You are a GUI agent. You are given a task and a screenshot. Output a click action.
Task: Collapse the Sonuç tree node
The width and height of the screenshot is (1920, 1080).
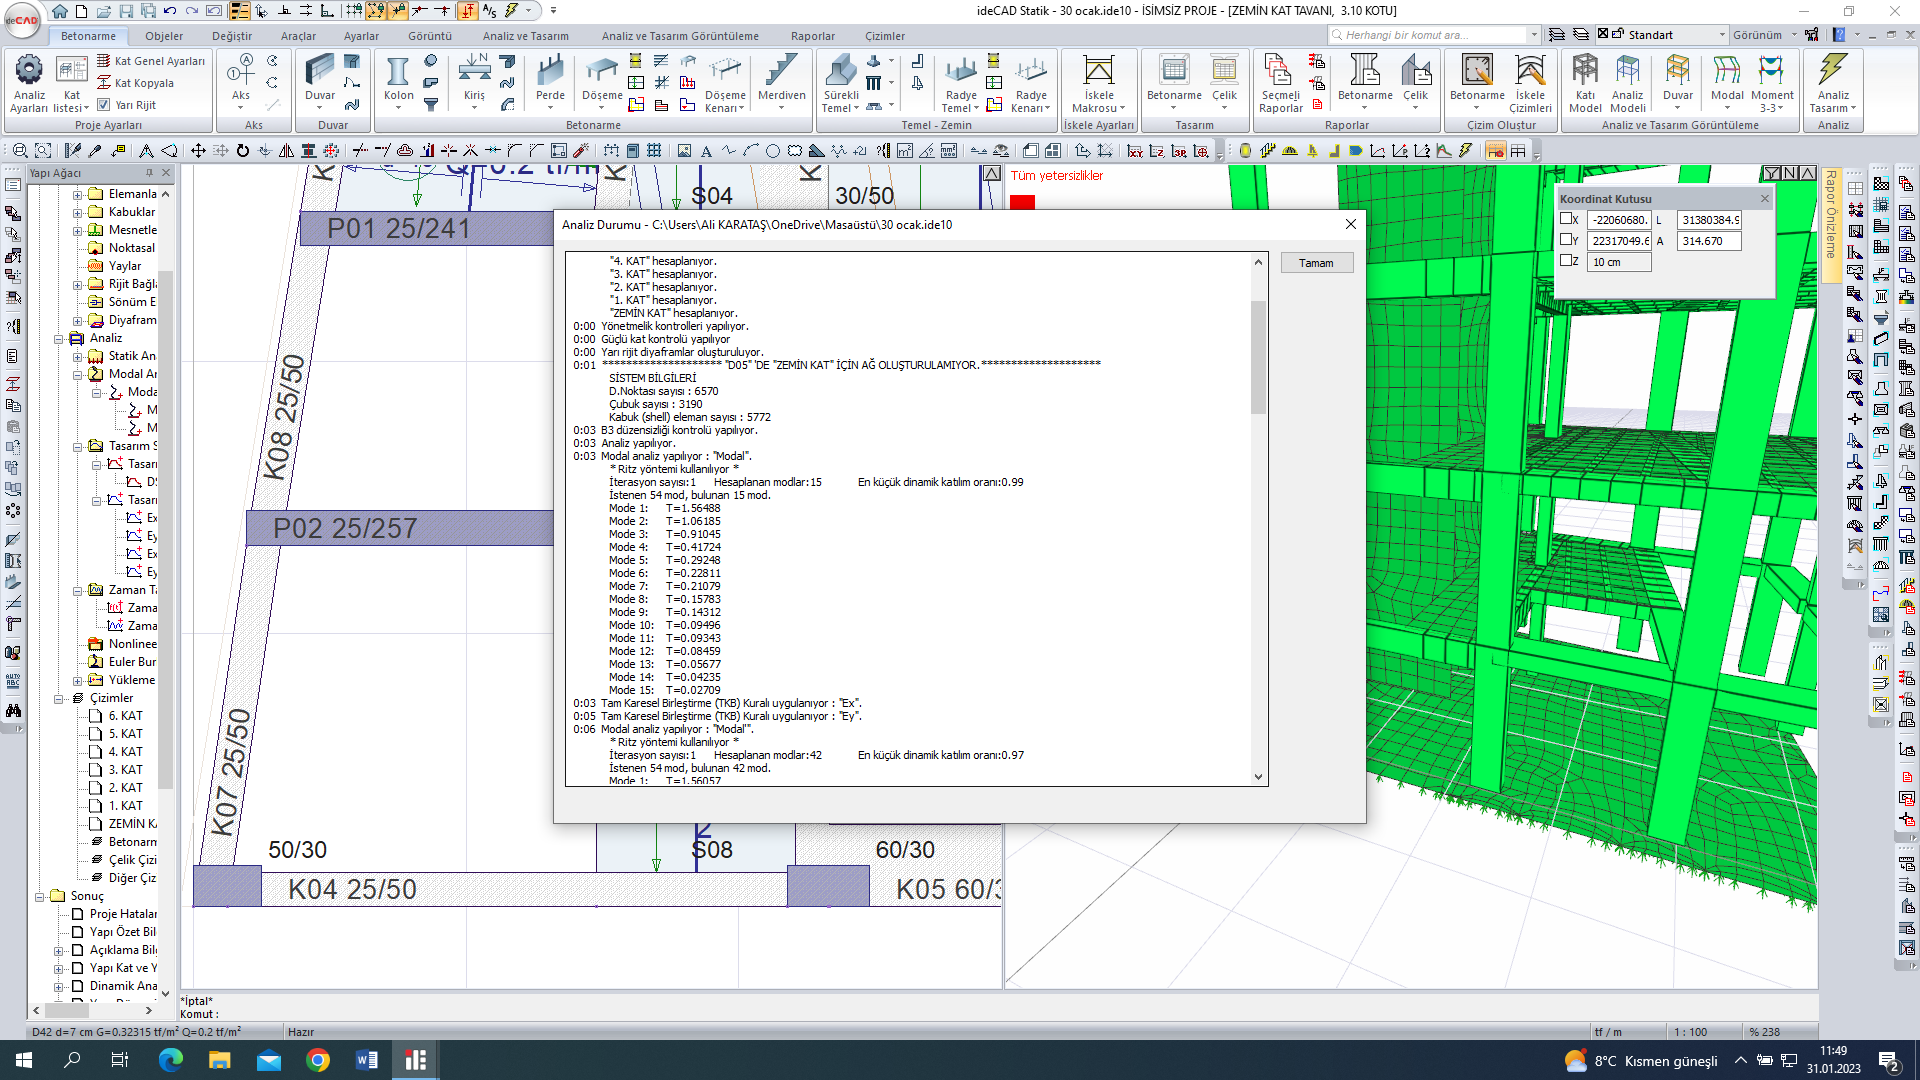click(40, 896)
